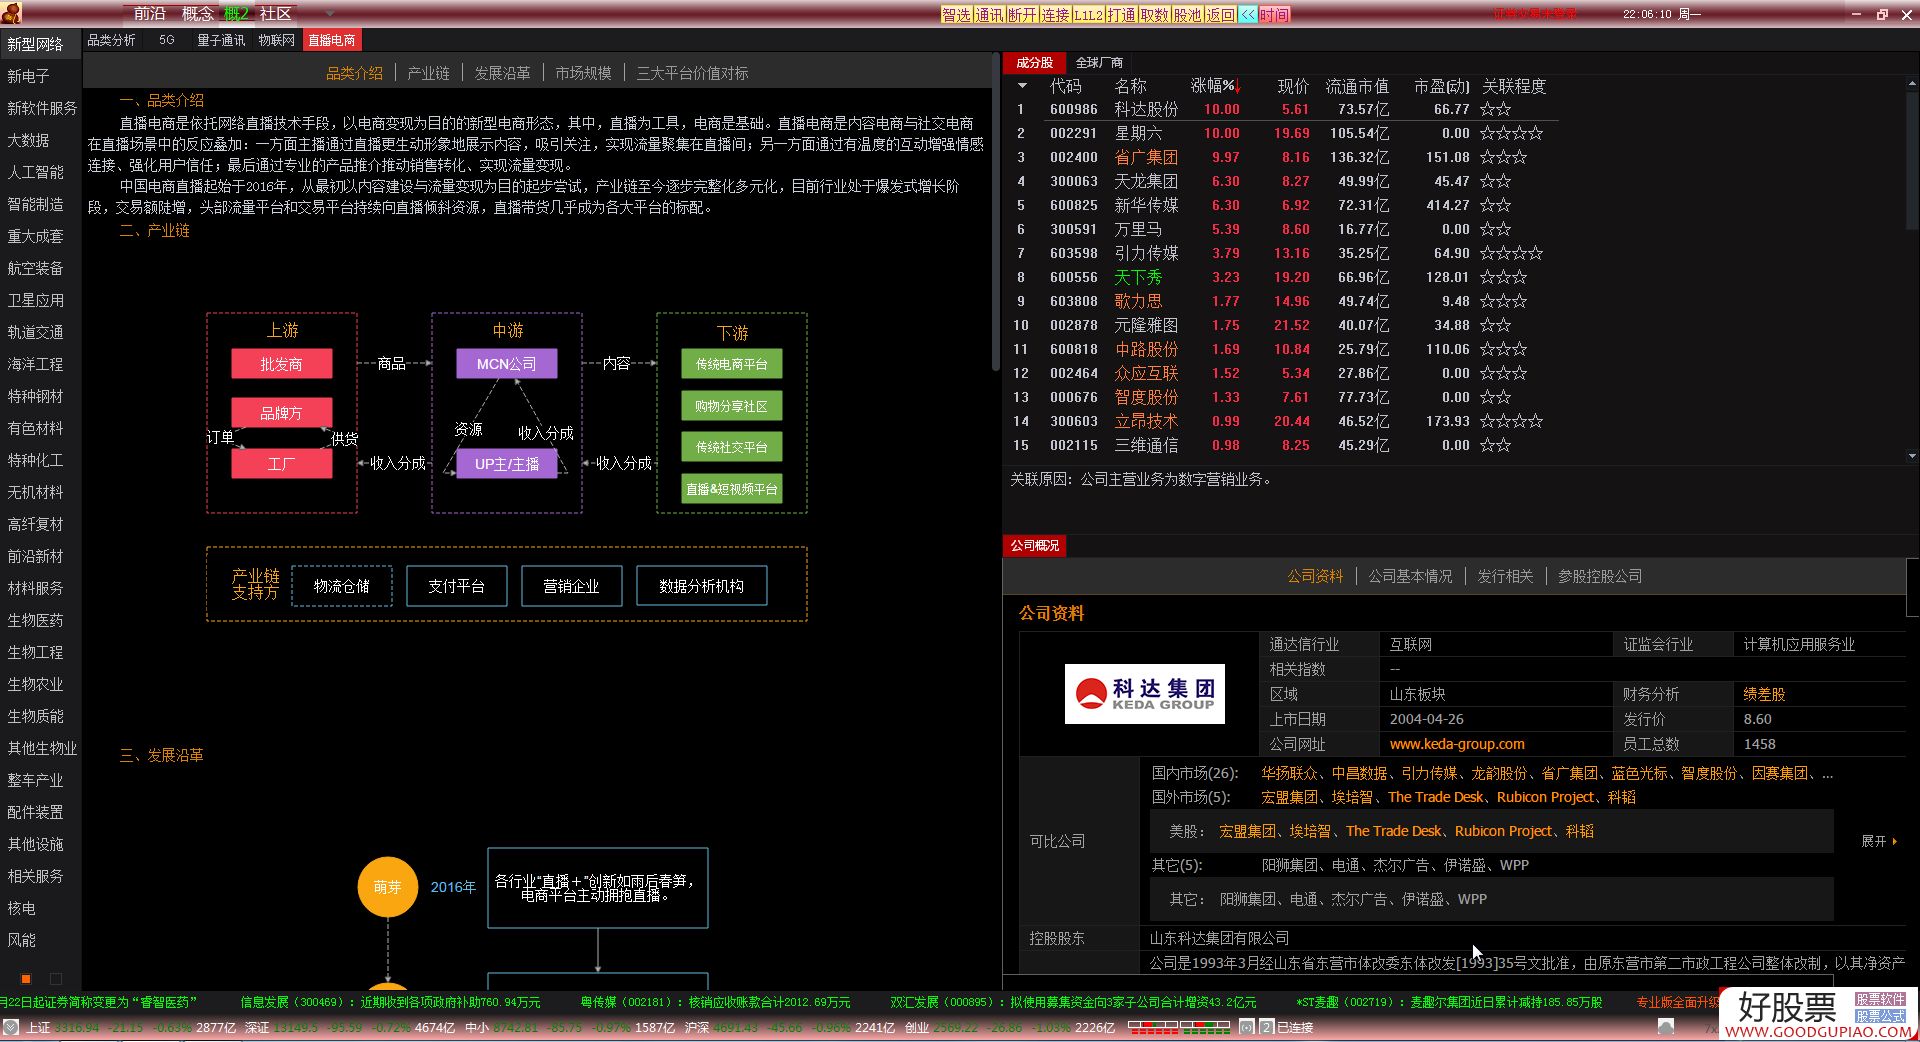Sort the table by 涨幅% column
Viewport: 1920px width, 1042px height.
(1215, 86)
